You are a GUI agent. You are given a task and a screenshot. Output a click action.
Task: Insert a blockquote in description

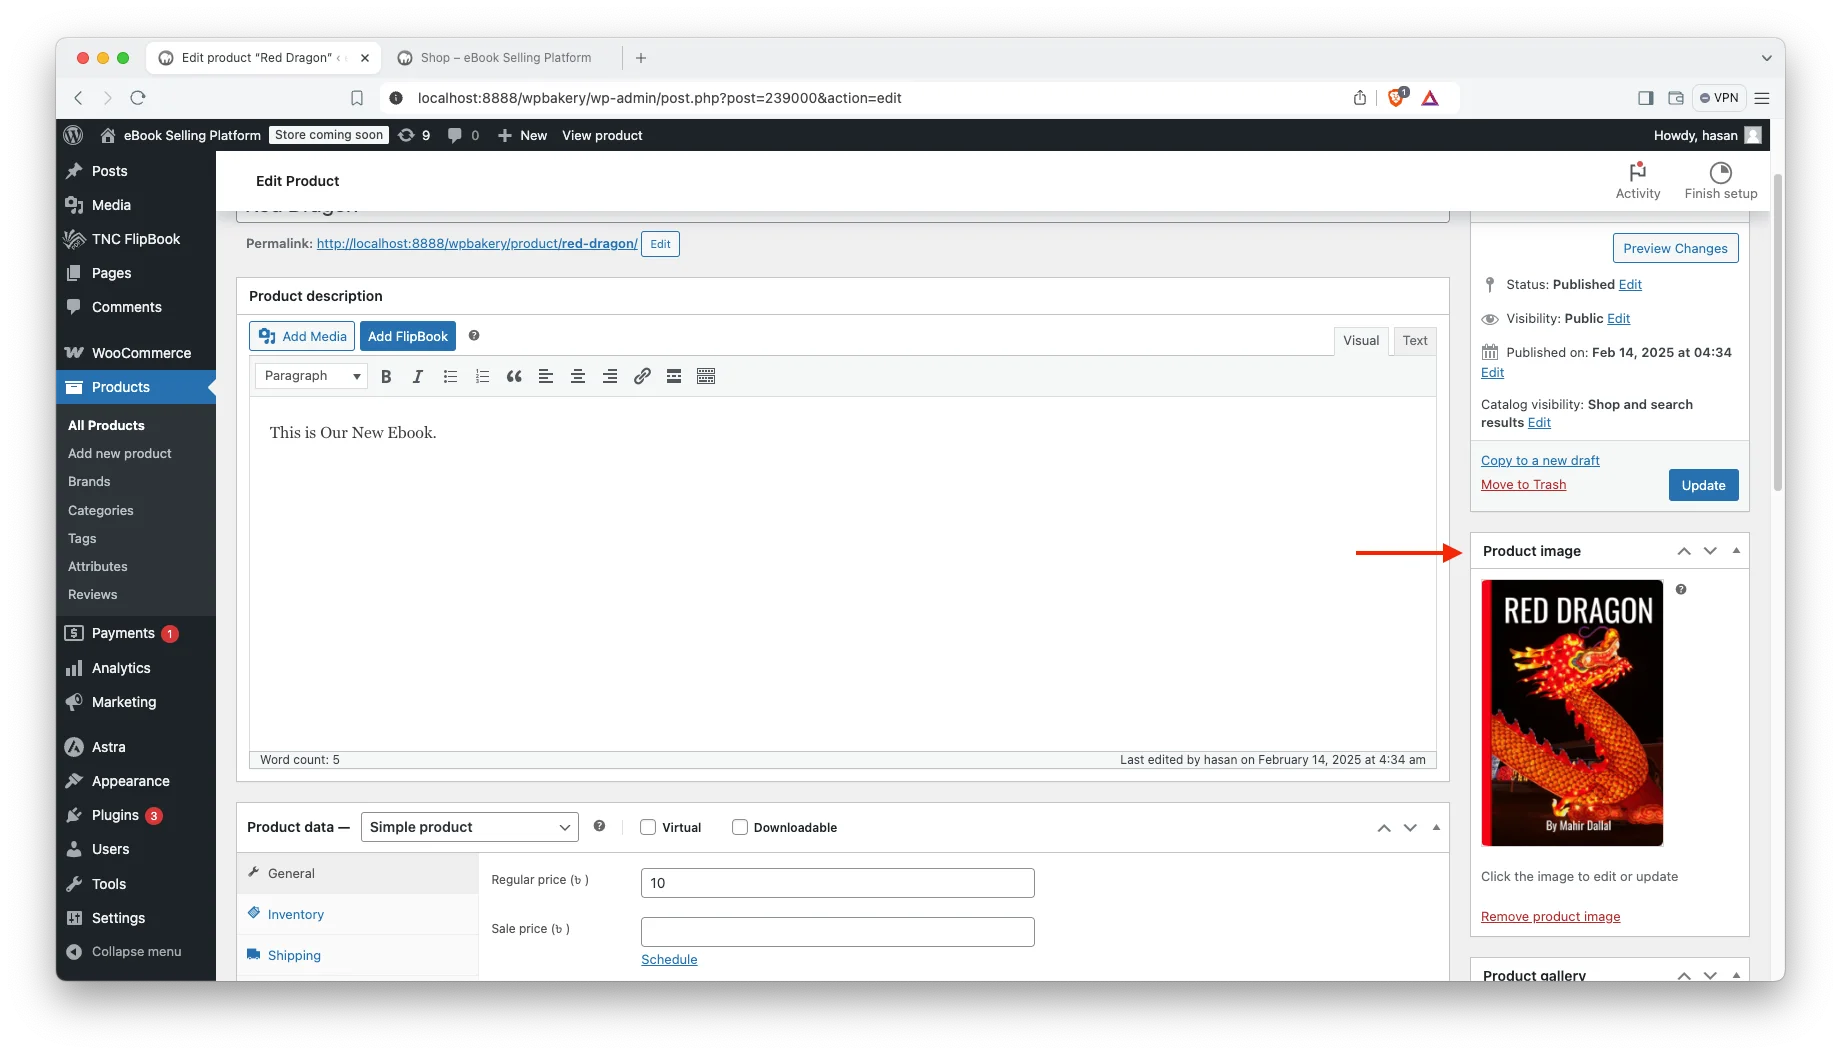[x=514, y=376]
